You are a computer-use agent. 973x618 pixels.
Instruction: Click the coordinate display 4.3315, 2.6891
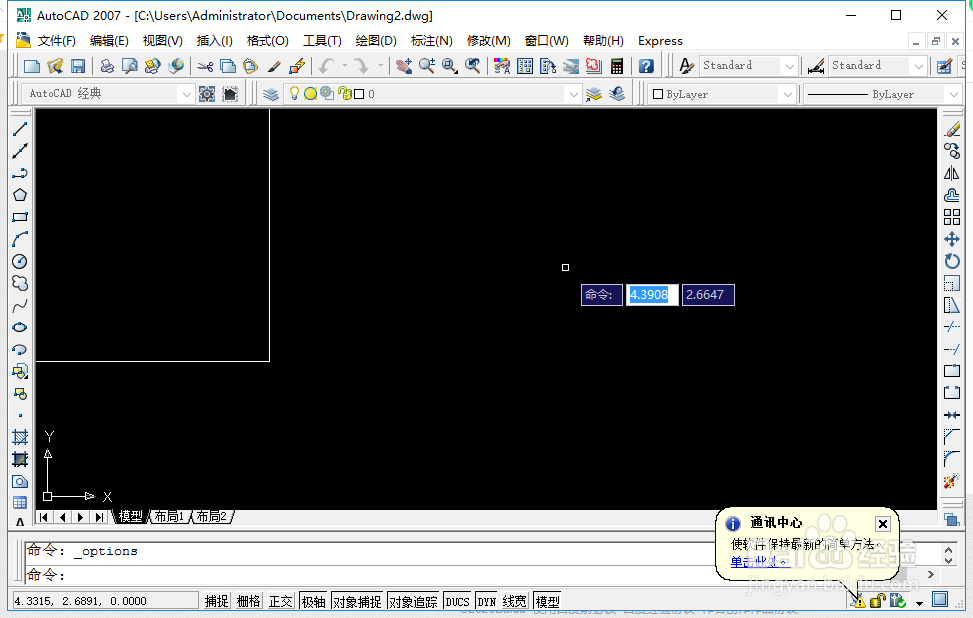[105, 601]
